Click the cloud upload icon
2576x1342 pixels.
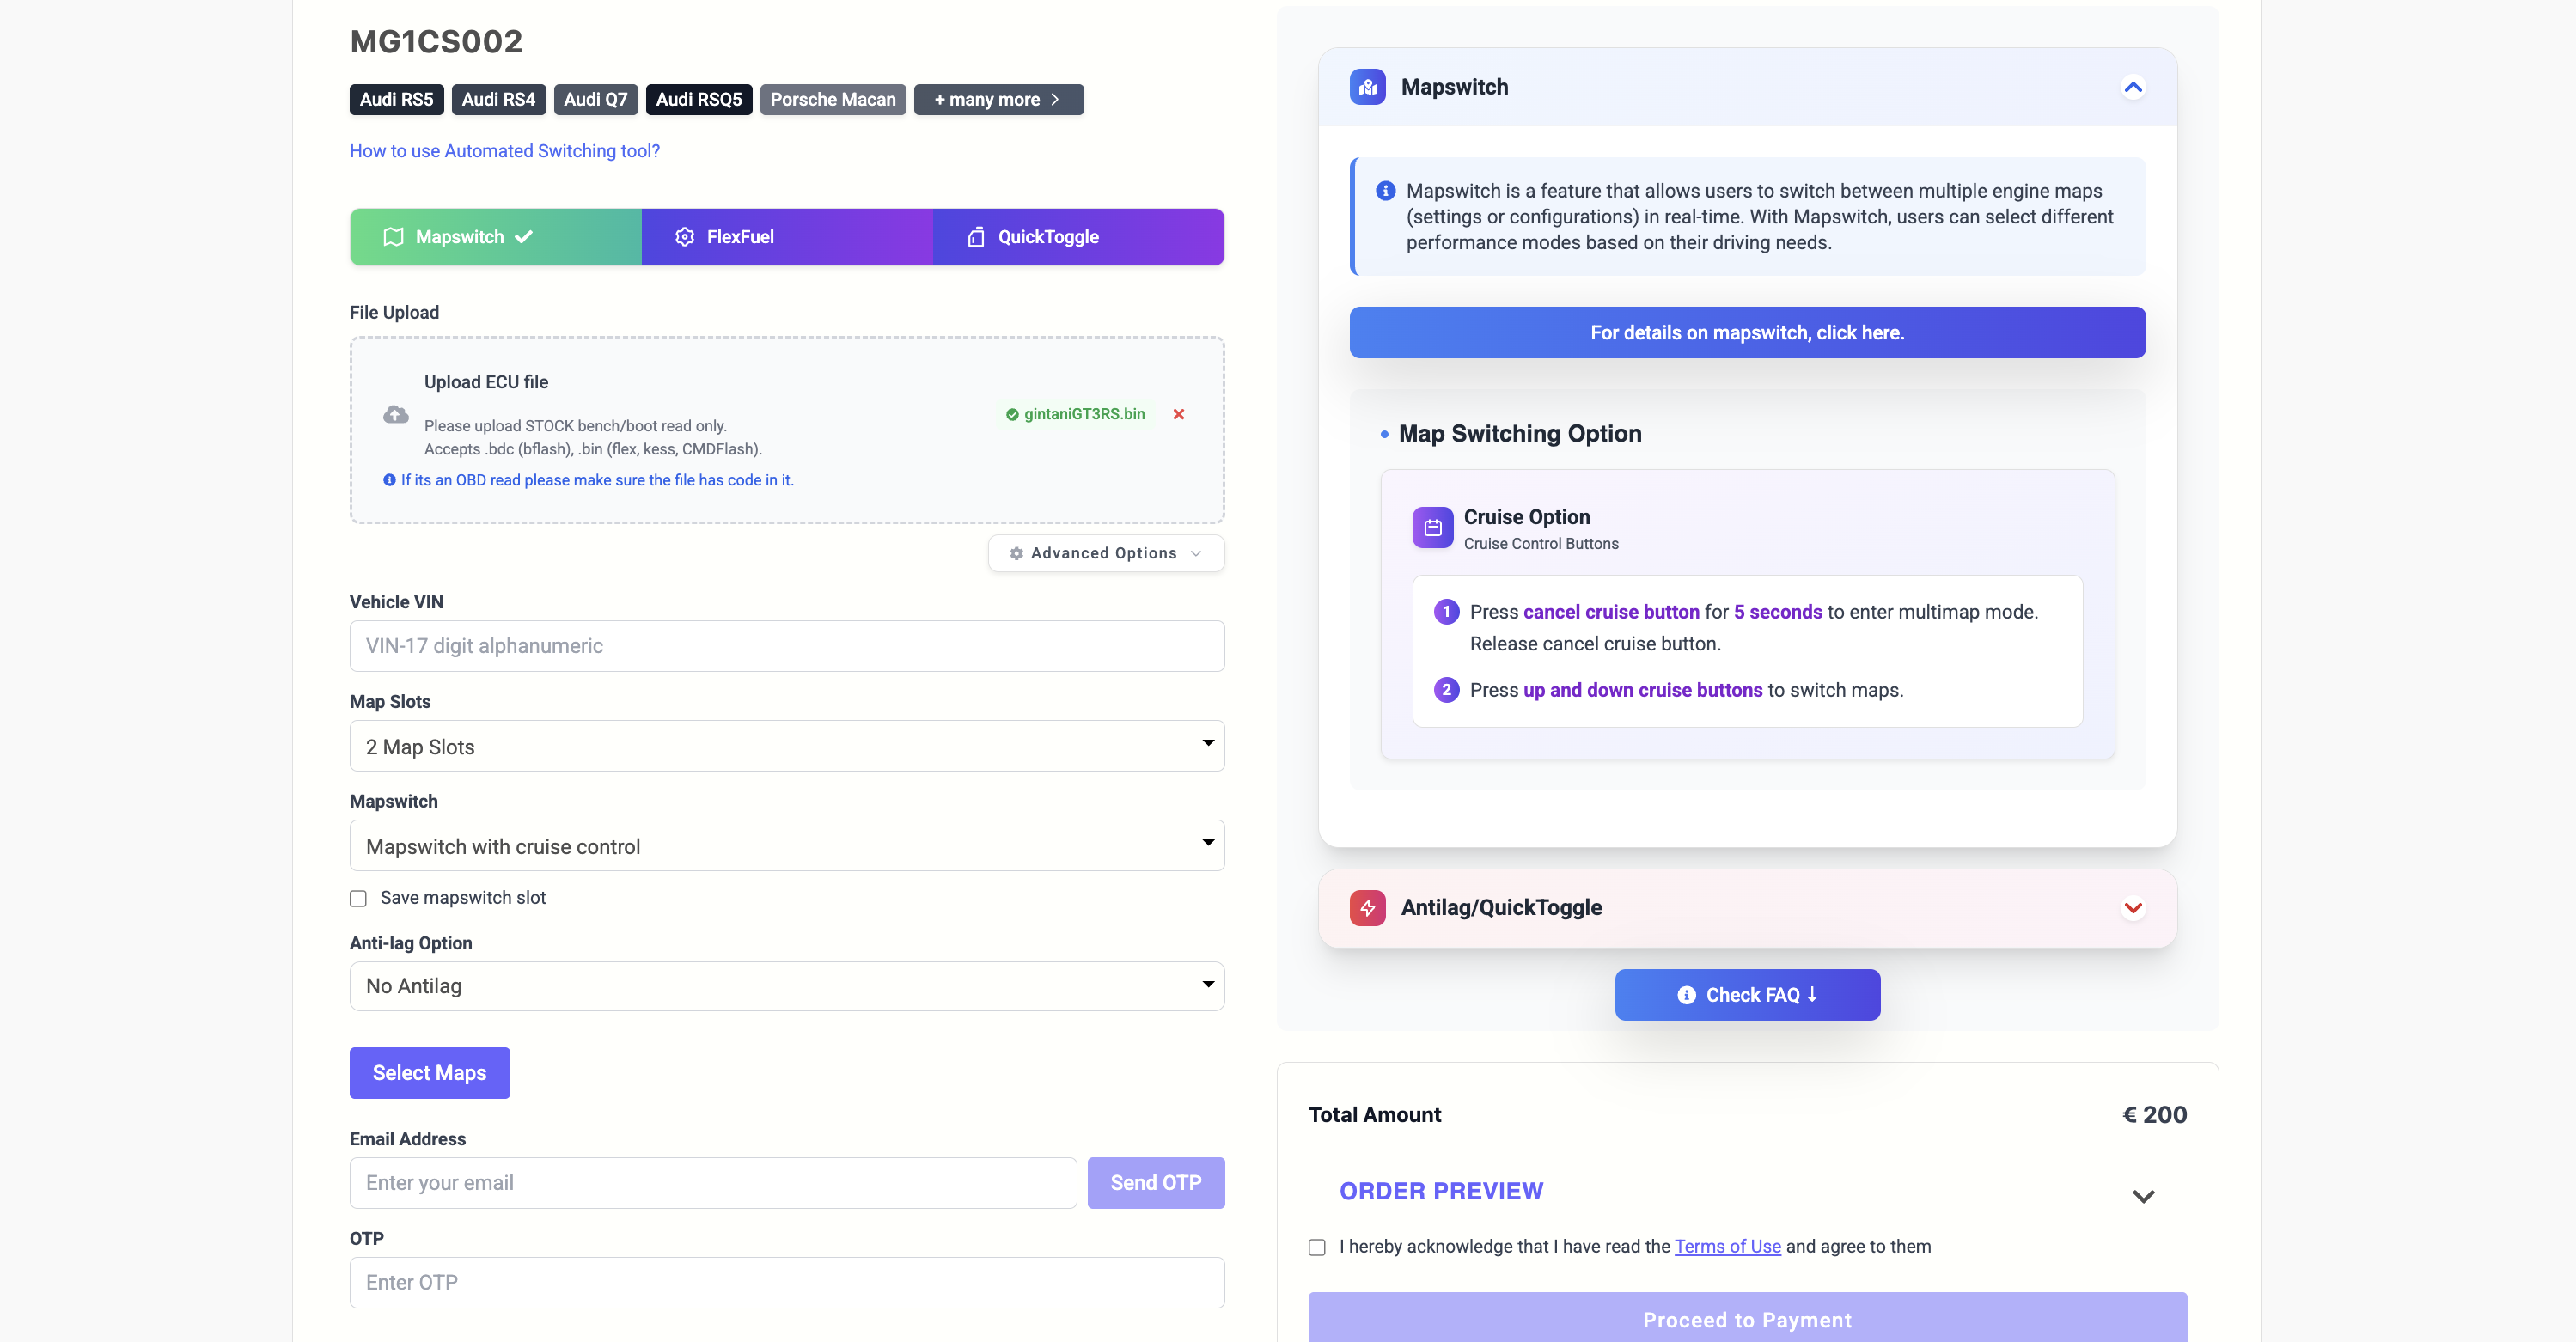pos(396,414)
